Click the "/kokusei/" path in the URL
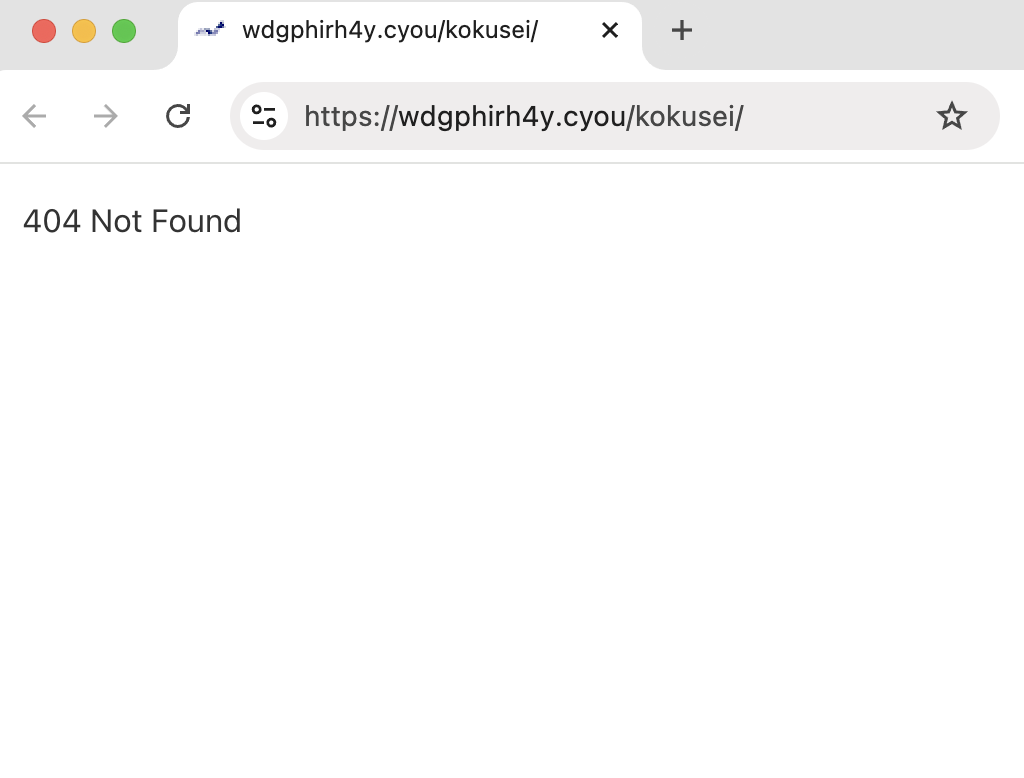 pos(688,117)
